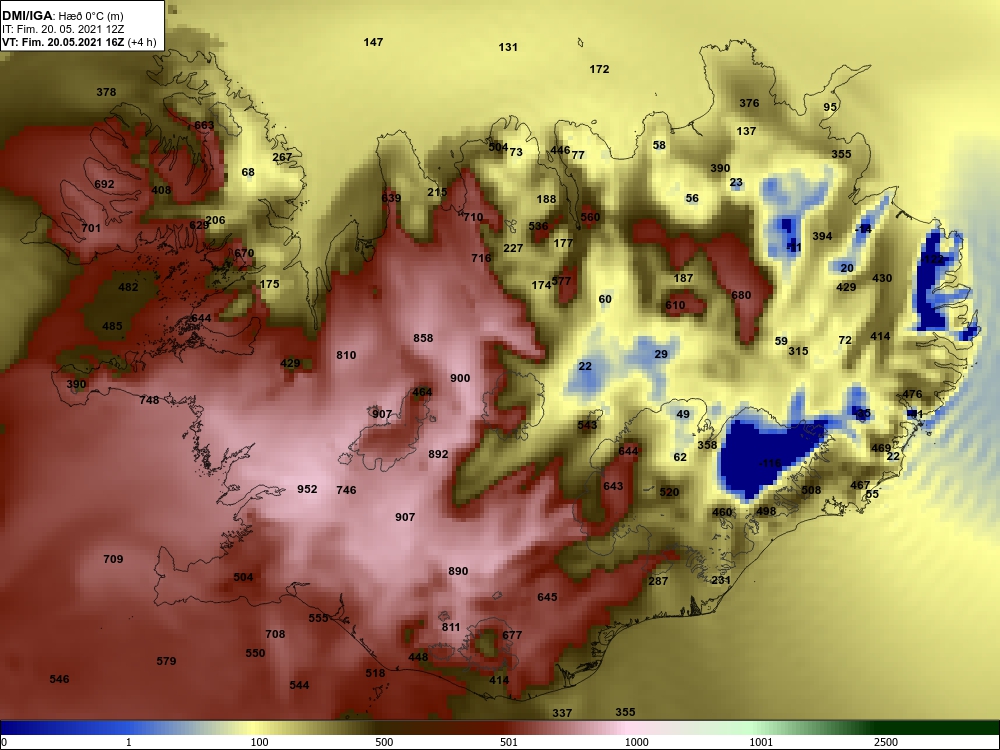The width and height of the screenshot is (1000, 750).
Task: Pick the 215 height value
Action: coord(437,192)
